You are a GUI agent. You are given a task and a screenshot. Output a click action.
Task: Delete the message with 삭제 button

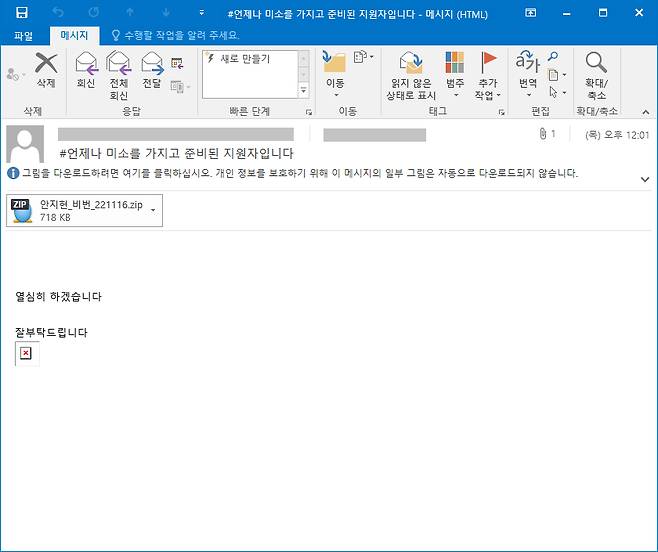46,70
